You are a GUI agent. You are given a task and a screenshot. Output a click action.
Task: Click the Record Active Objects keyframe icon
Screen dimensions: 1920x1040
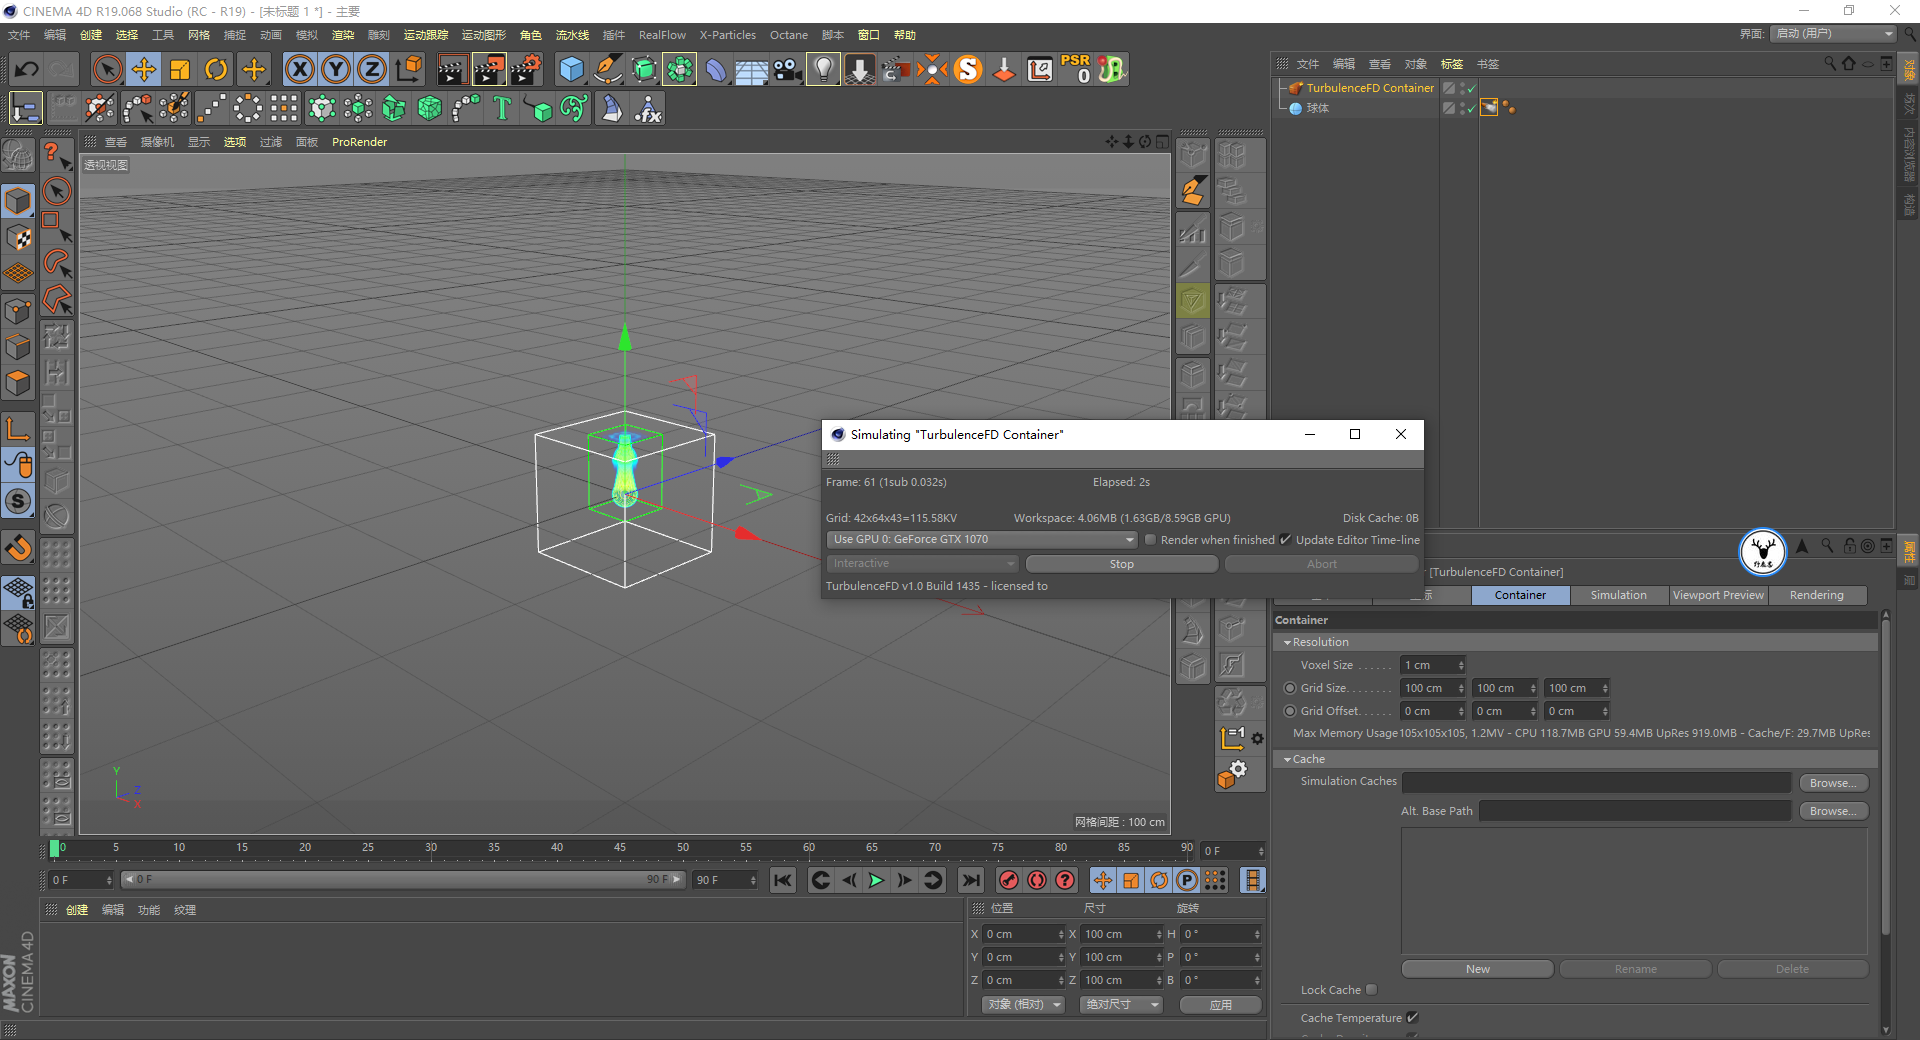point(1009,880)
